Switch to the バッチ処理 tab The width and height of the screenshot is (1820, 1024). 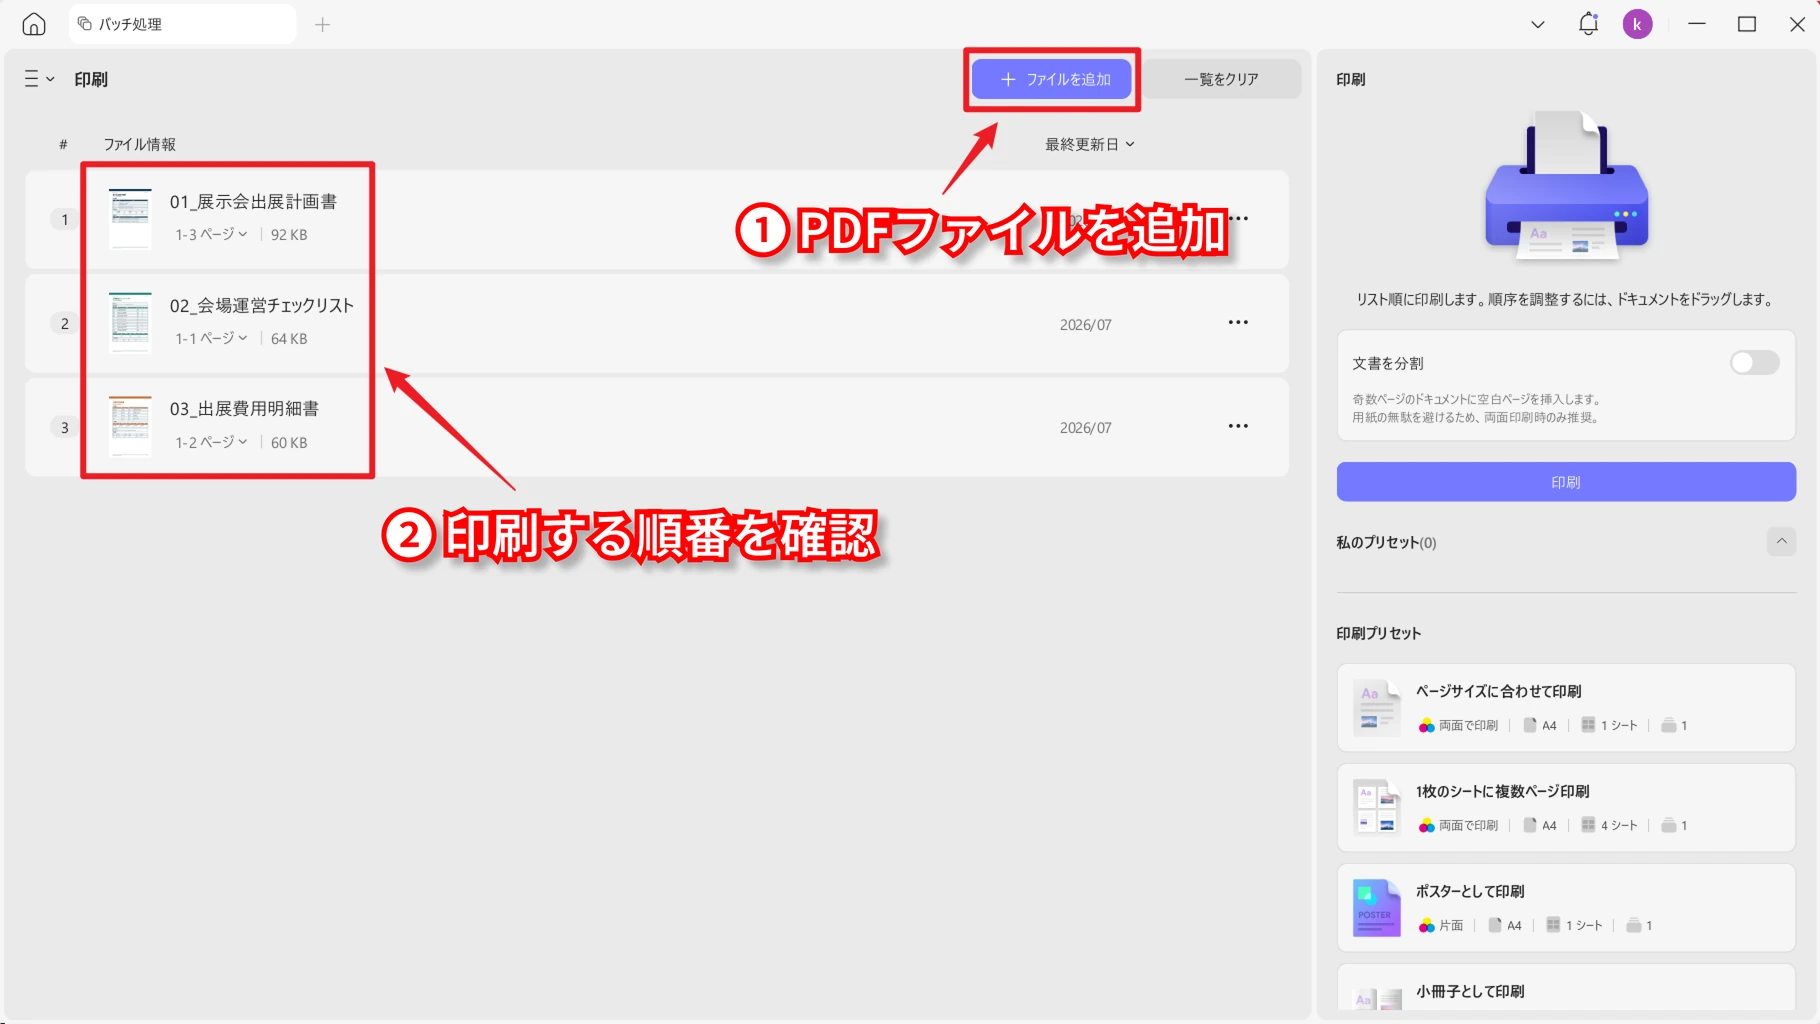click(183, 24)
